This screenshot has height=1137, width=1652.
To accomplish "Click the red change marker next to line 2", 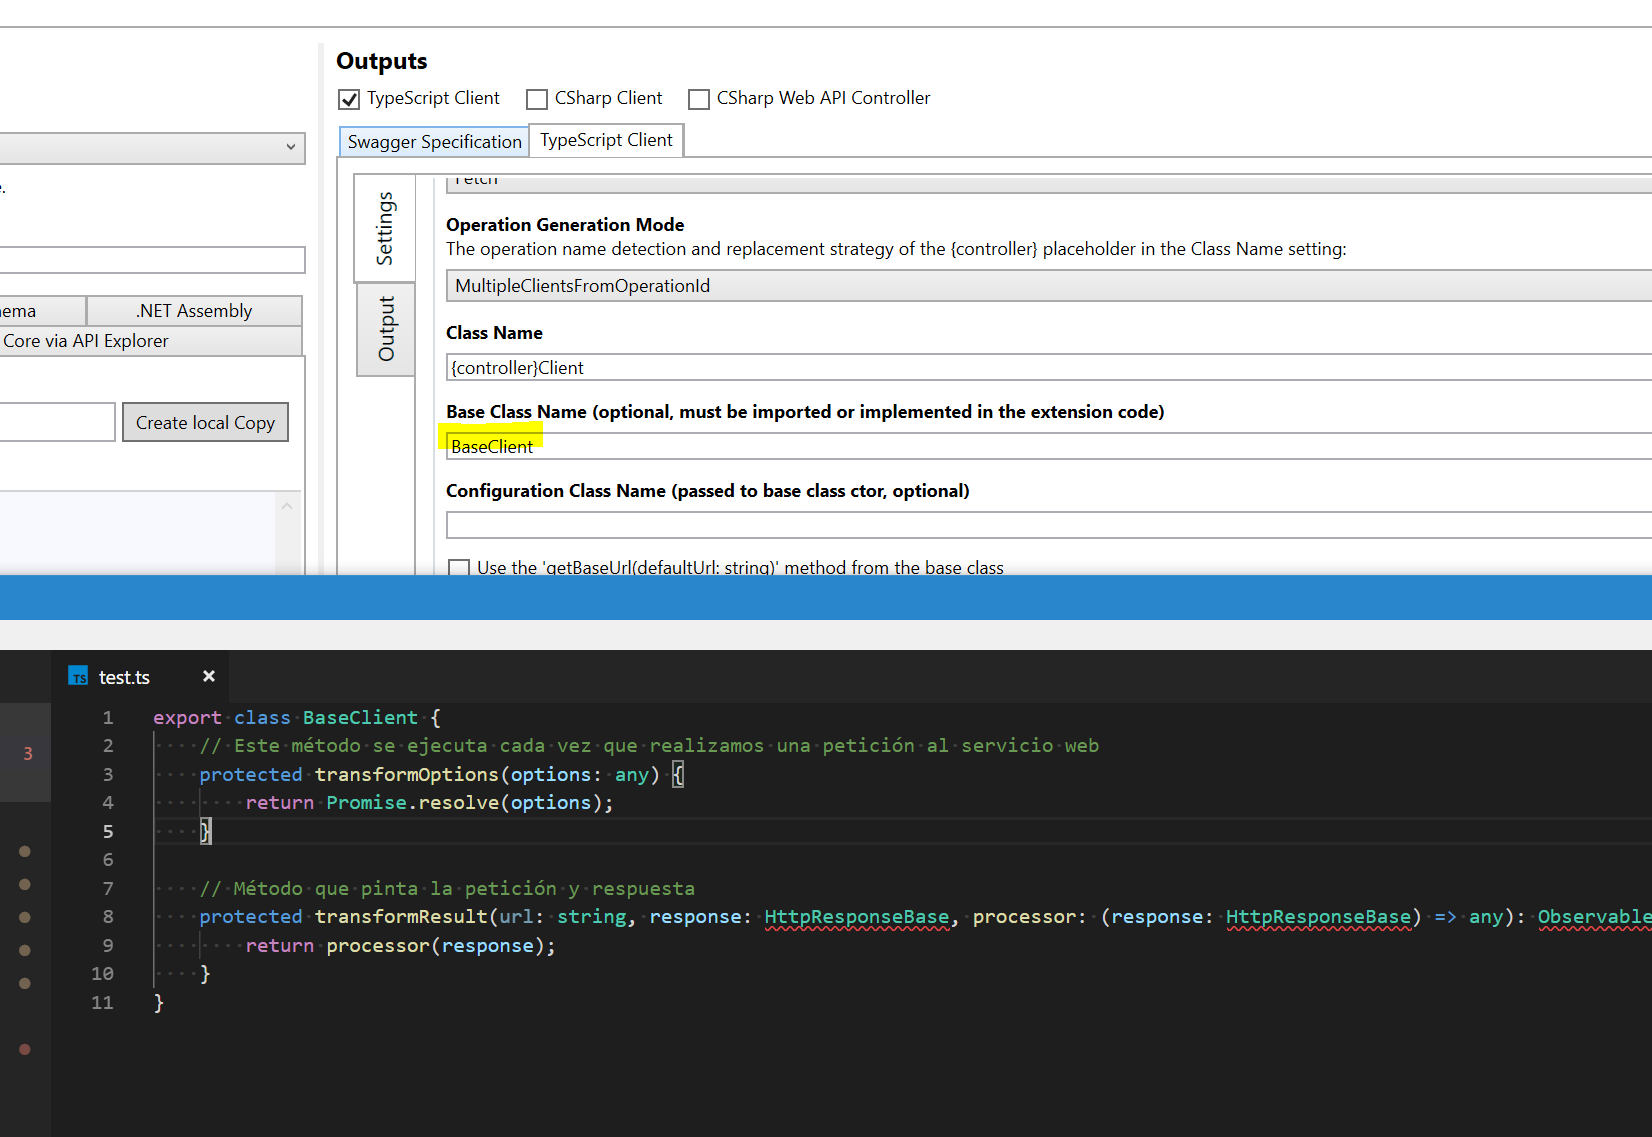I will 27,753.
